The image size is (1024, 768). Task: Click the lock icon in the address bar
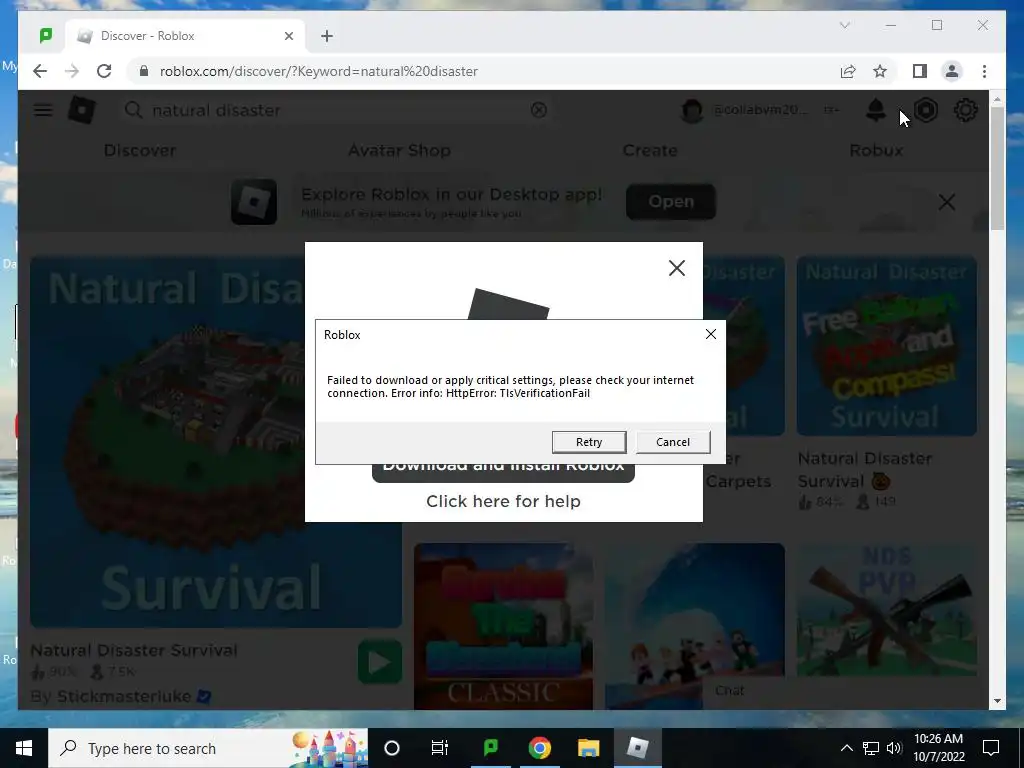[x=144, y=71]
